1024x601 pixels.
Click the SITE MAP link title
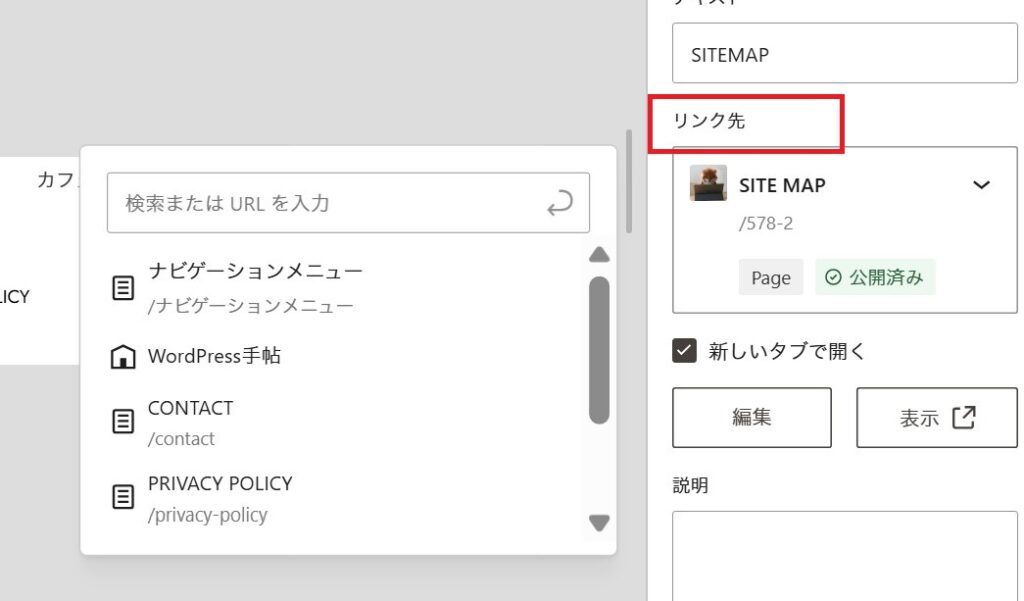[x=782, y=186]
